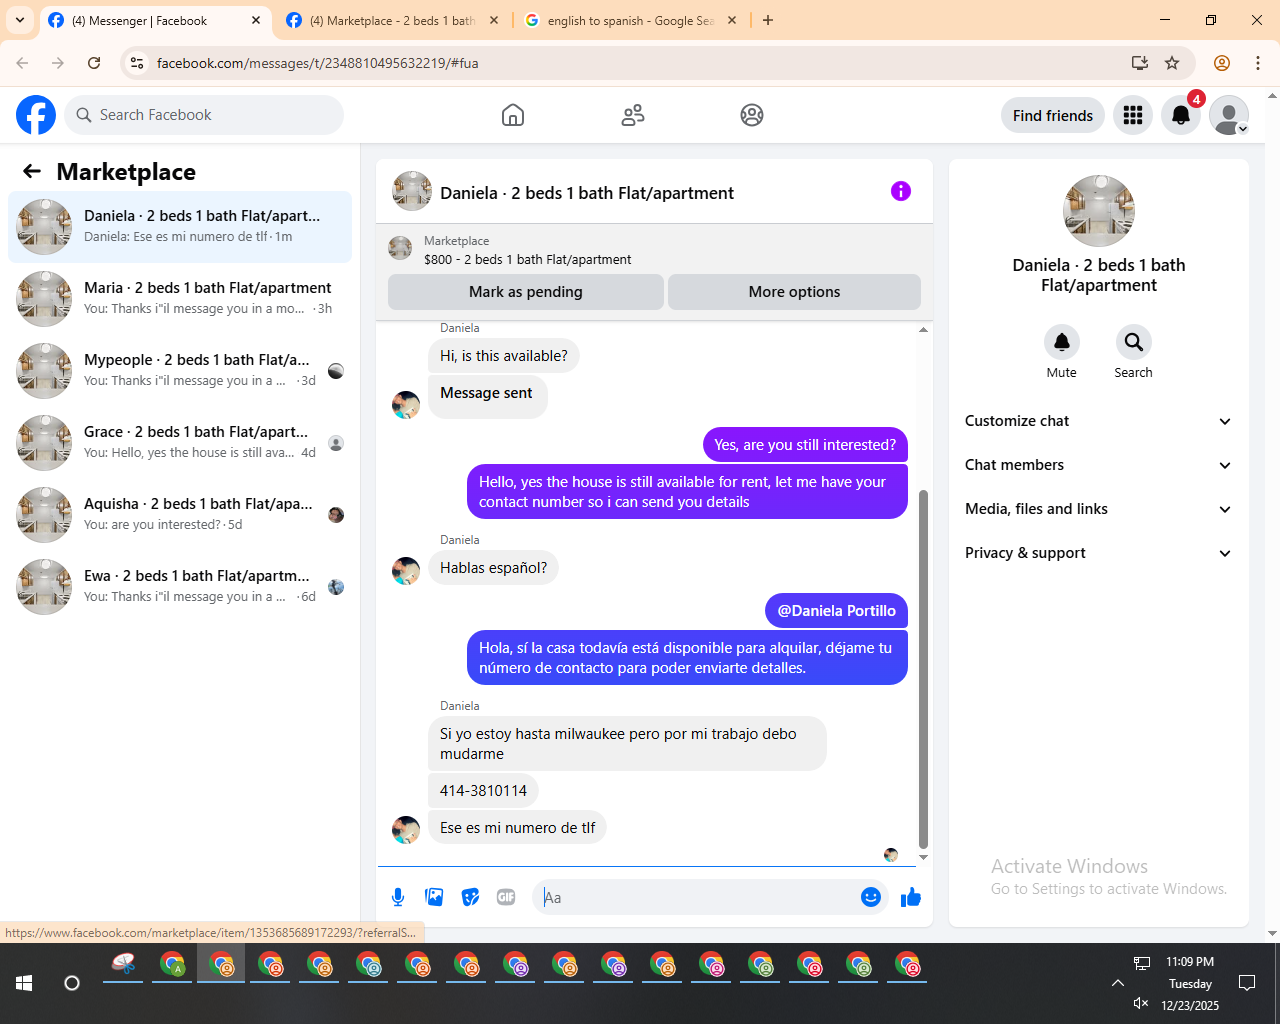
Task: Open a new browser tab
Action: [768, 20]
